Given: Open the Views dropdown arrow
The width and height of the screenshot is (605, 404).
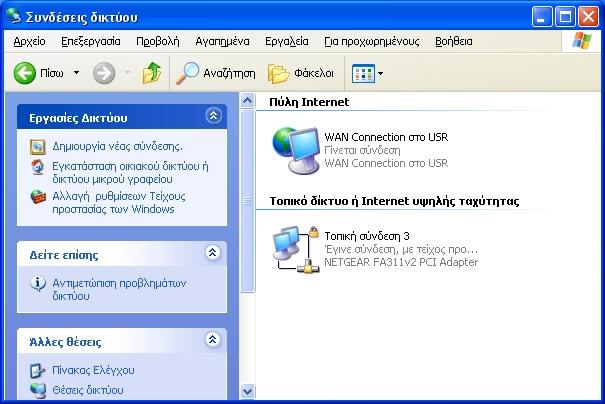Looking at the screenshot, I should tap(380, 73).
